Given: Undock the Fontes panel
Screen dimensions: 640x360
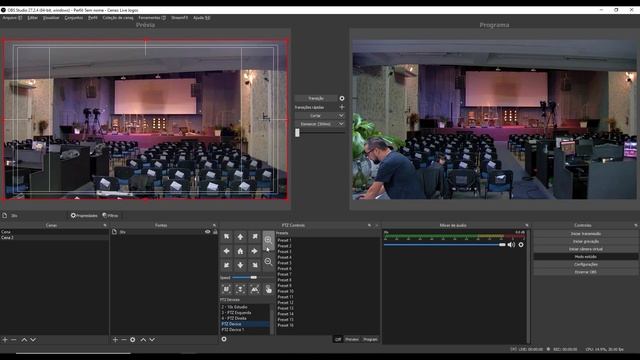Looking at the screenshot, I should click(x=214, y=225).
